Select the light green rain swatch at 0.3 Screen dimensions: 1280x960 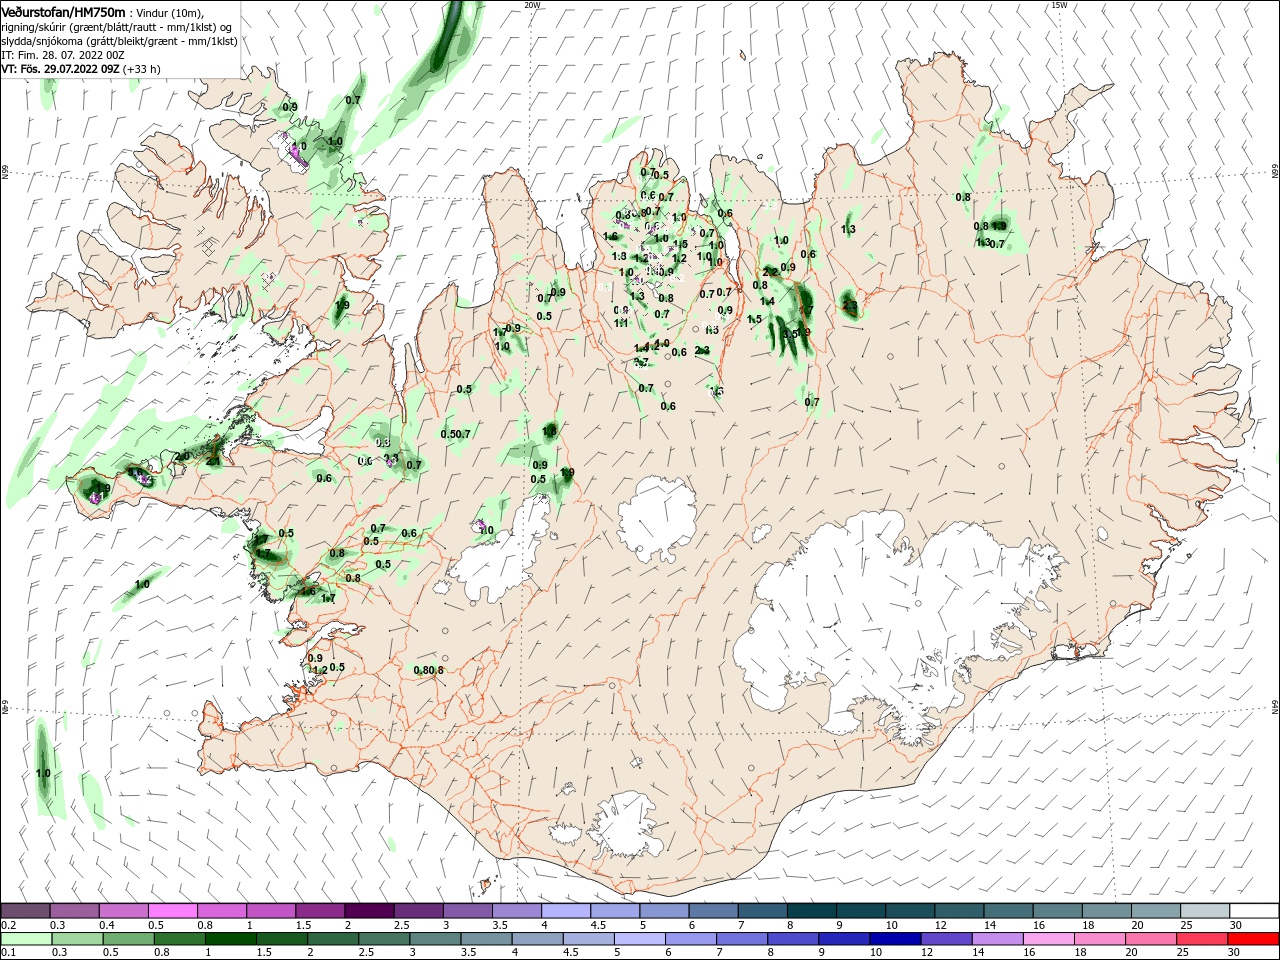point(77,939)
